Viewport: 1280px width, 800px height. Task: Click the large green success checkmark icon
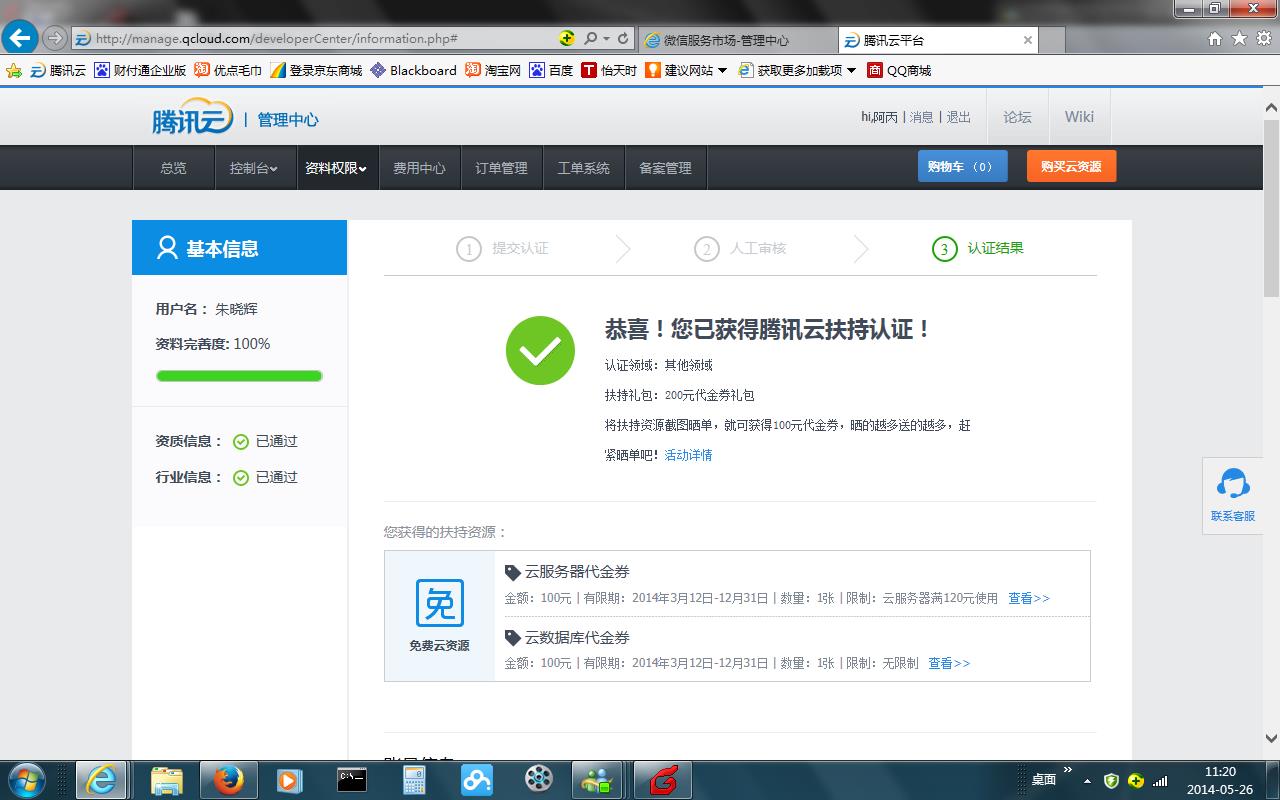(x=540, y=350)
